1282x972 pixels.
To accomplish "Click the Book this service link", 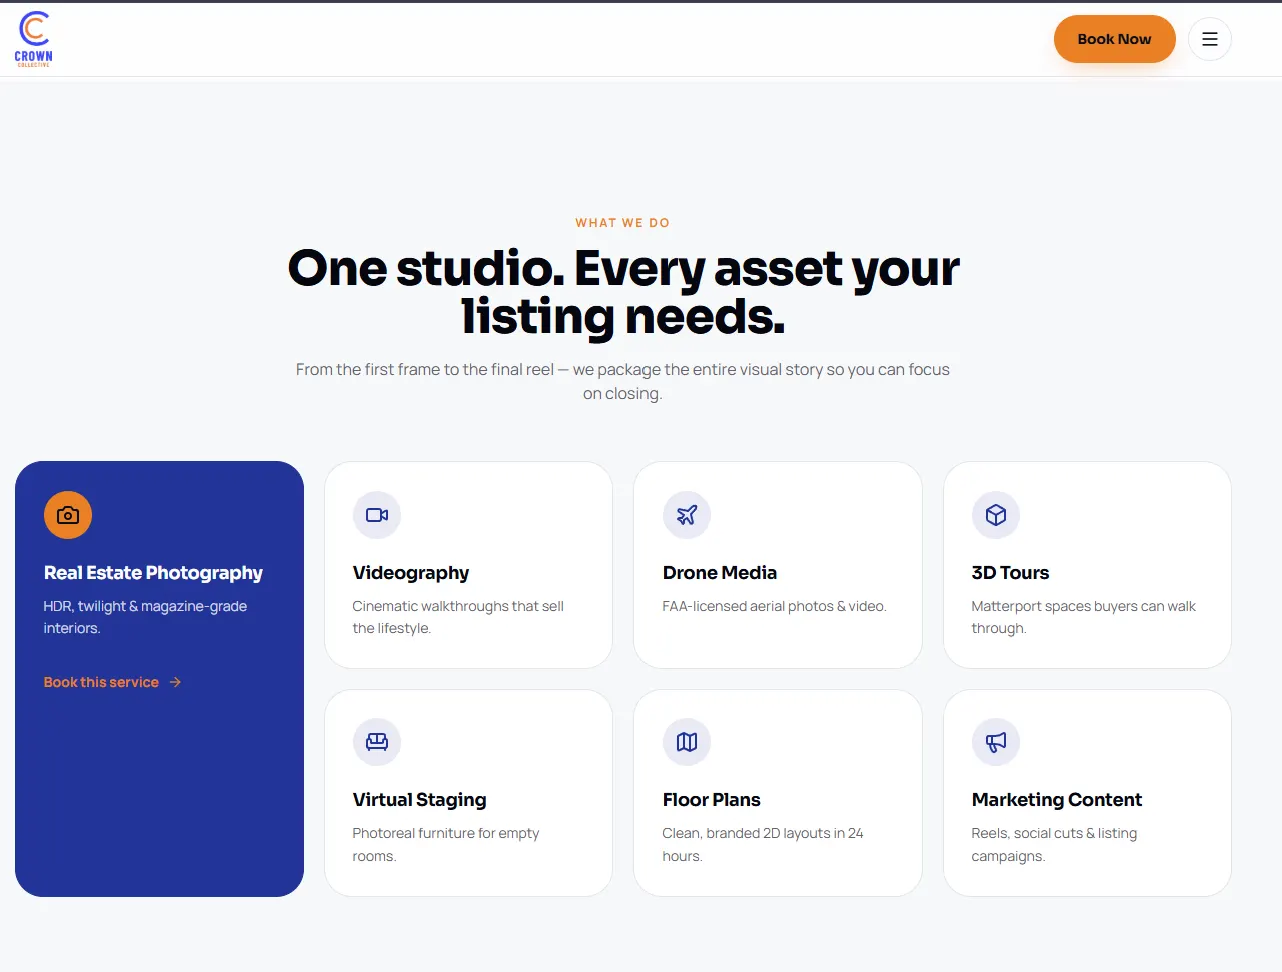I will pos(112,682).
